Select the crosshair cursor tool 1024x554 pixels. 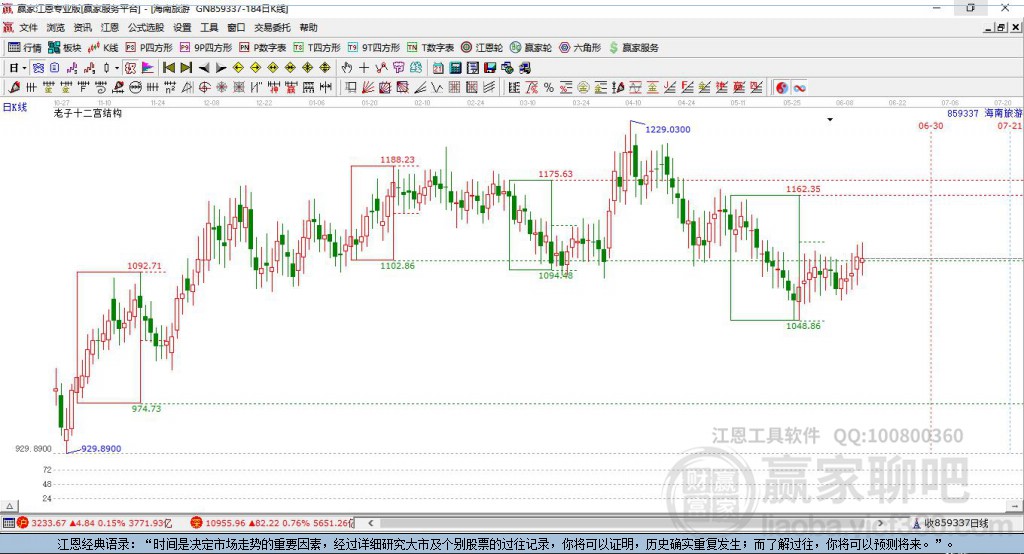(364, 68)
